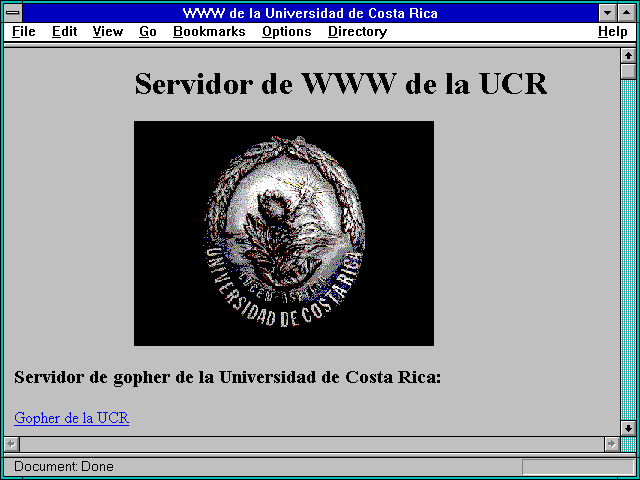This screenshot has width=640, height=480.
Task: Click the Document: Done status text
Action: point(64,466)
